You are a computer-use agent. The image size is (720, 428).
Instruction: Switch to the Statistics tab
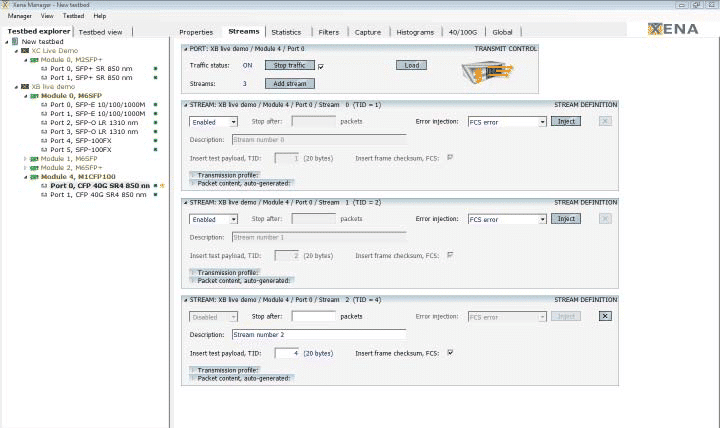click(x=286, y=32)
